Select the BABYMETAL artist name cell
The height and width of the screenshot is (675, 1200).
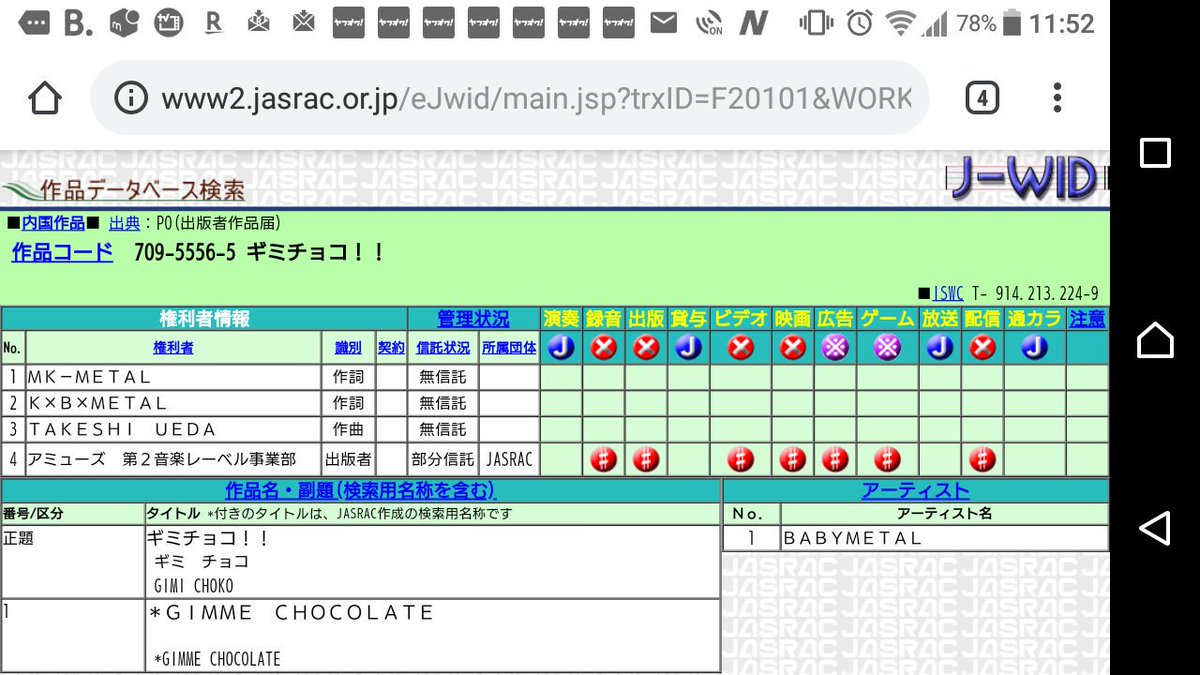[x=944, y=538]
